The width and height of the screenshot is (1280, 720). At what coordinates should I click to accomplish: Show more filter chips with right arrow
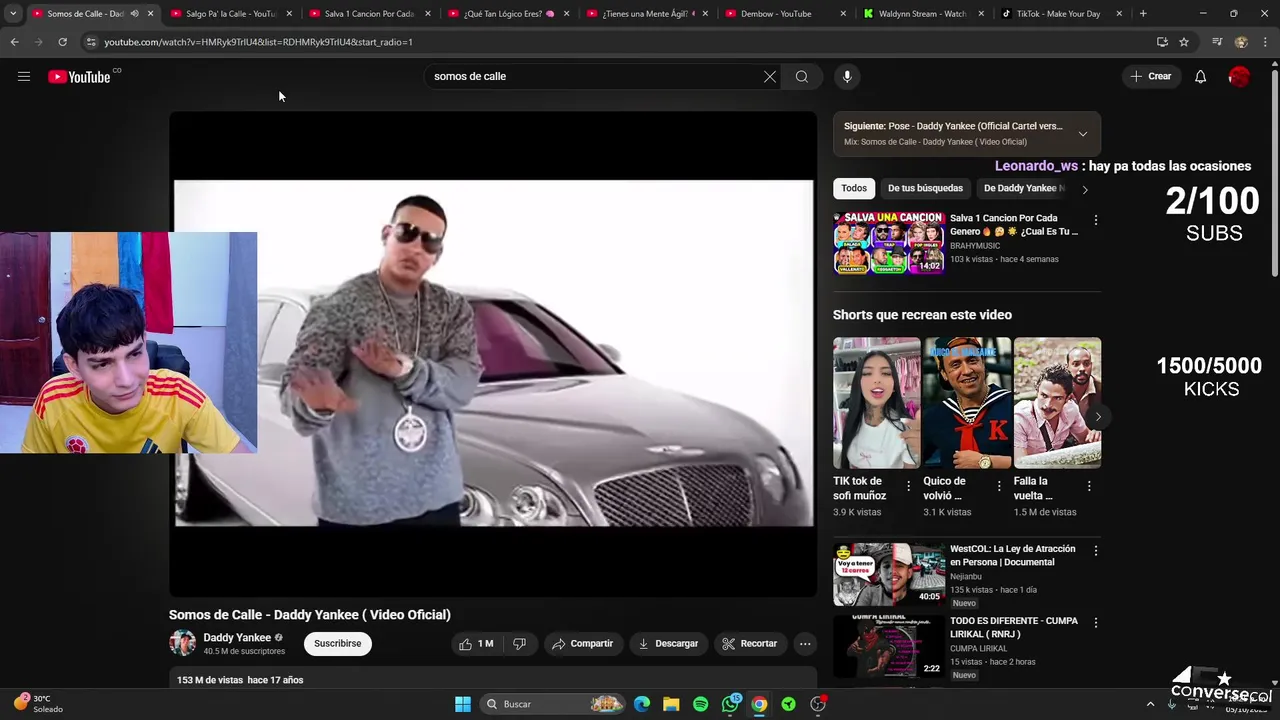click(1085, 189)
